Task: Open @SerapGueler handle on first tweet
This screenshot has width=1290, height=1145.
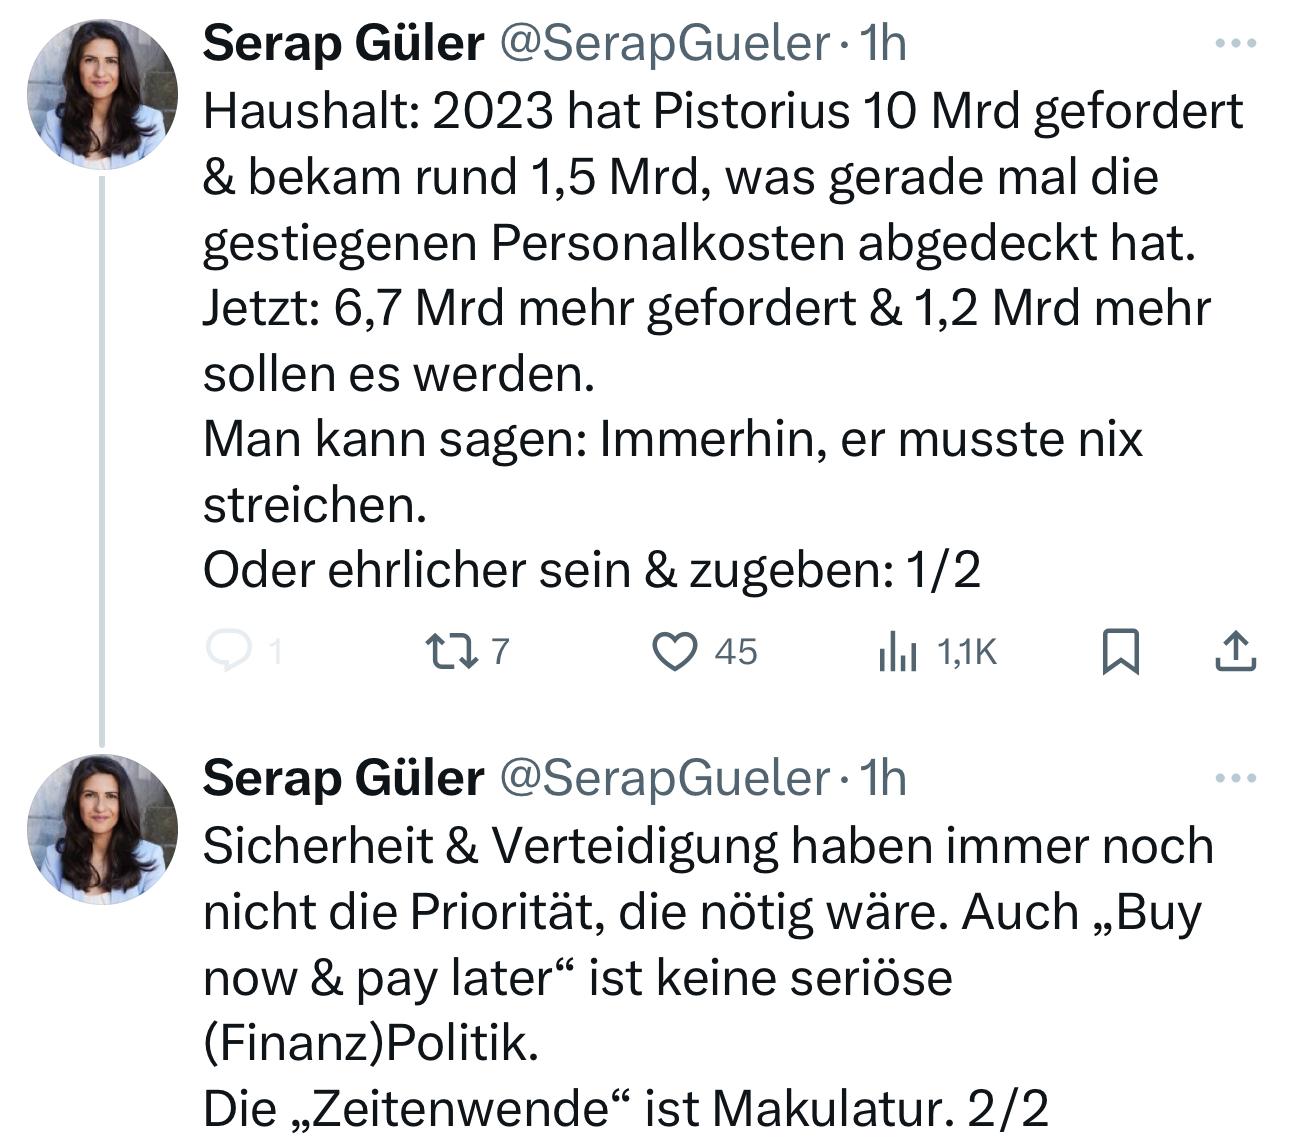Action: pyautogui.click(x=664, y=44)
